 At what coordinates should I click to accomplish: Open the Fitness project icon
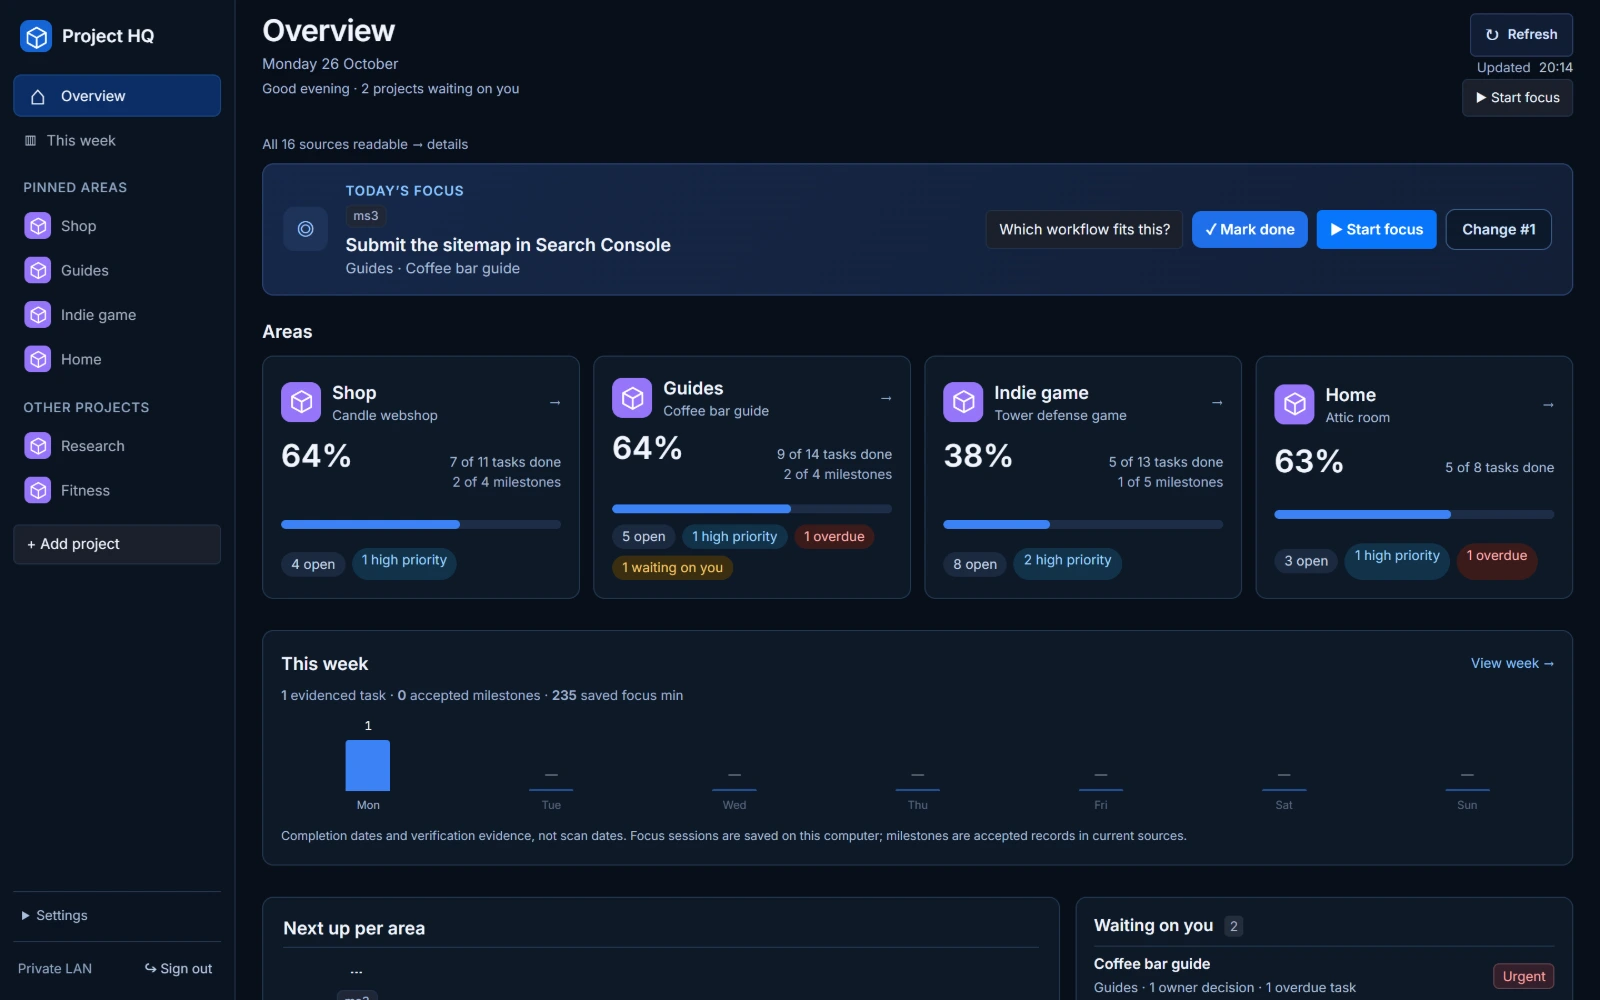38,490
